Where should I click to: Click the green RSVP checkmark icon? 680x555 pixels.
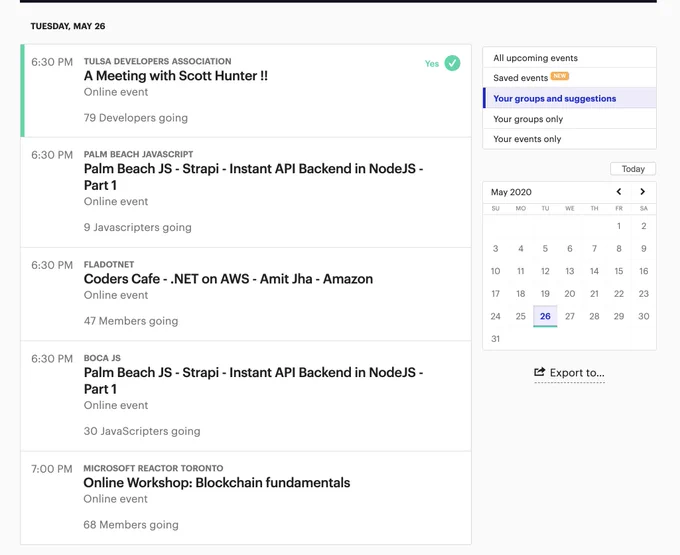[x=452, y=63]
